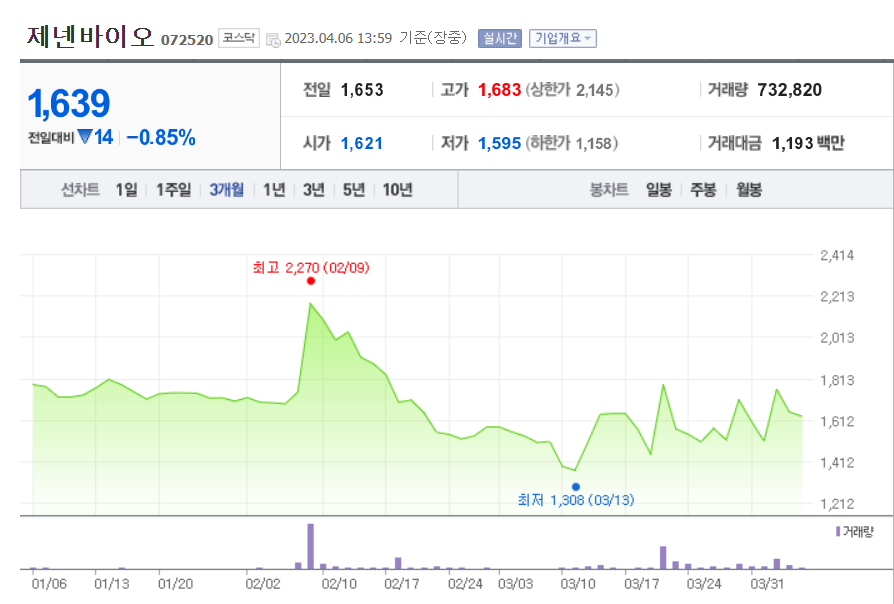The width and height of the screenshot is (894, 604).
Task: Enable 일봉 daily candle view
Action: (x=657, y=189)
